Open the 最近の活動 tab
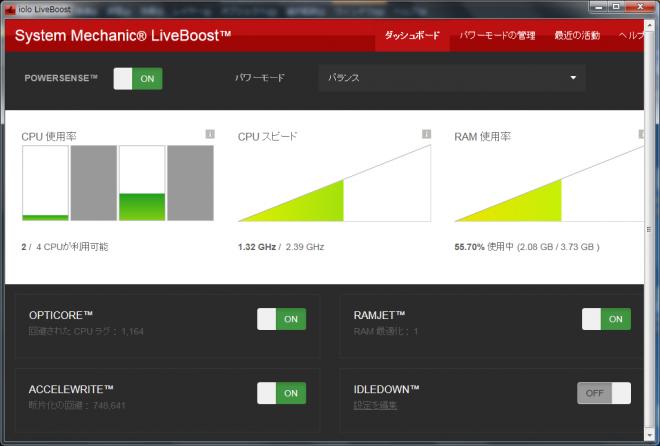 [x=577, y=35]
